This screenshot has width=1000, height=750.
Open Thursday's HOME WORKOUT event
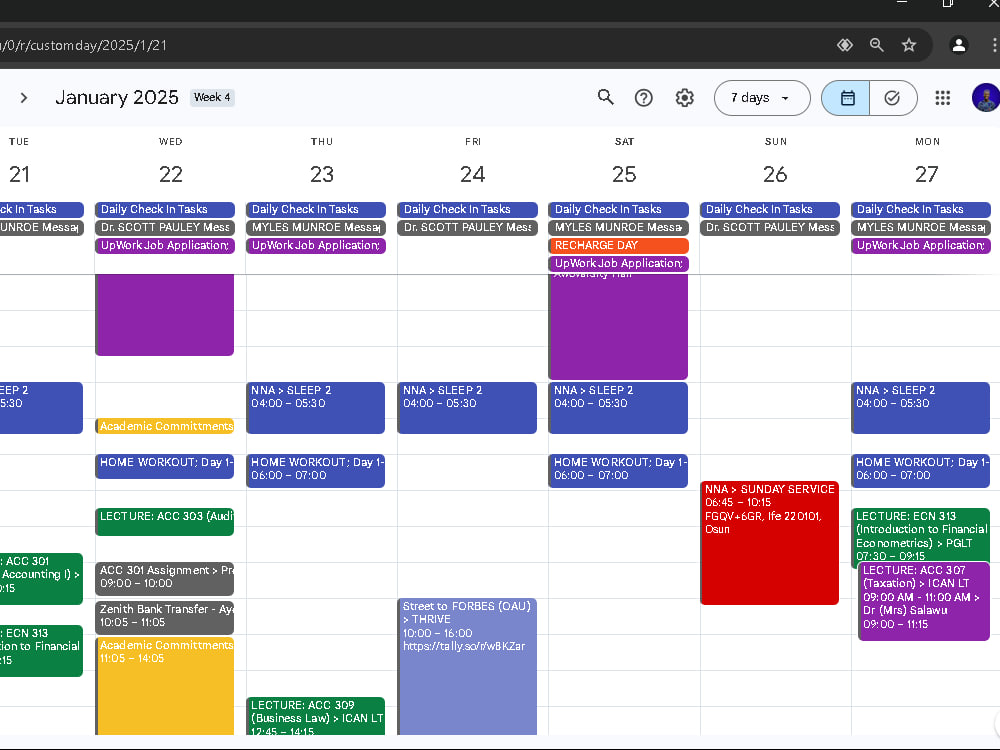coord(316,471)
